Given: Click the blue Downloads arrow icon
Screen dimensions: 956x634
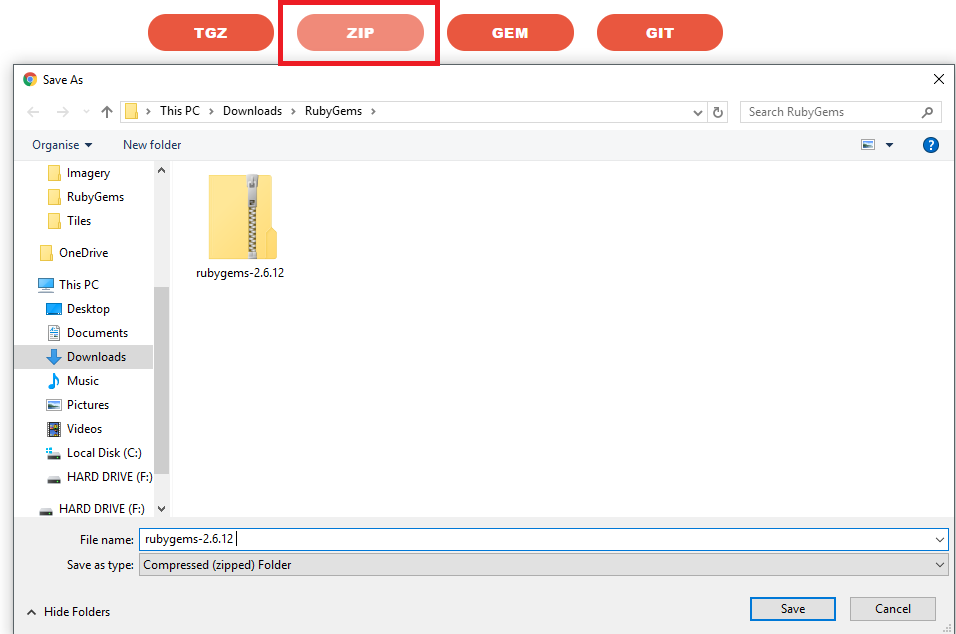Looking at the screenshot, I should [x=54, y=357].
